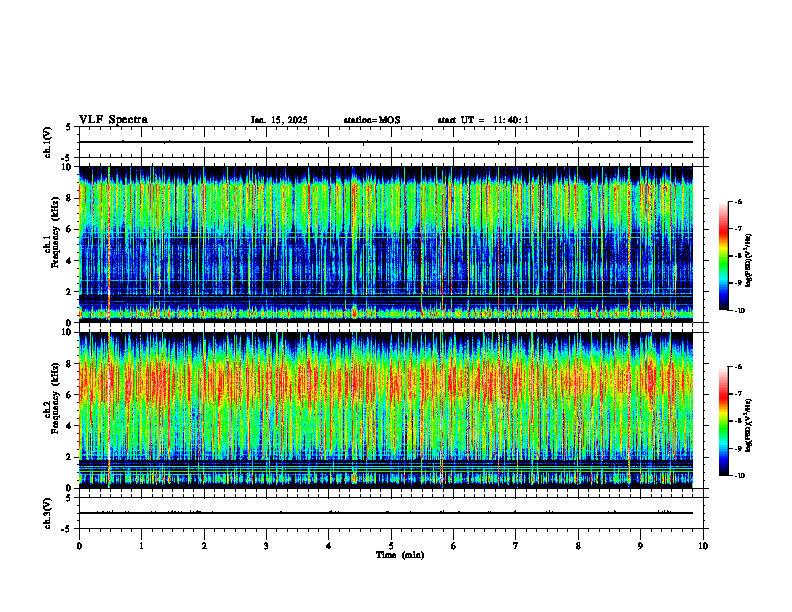Viewport: 792px width, 612px height.
Task: Click inside the ch.2 spectrogram panel
Action: (386, 410)
